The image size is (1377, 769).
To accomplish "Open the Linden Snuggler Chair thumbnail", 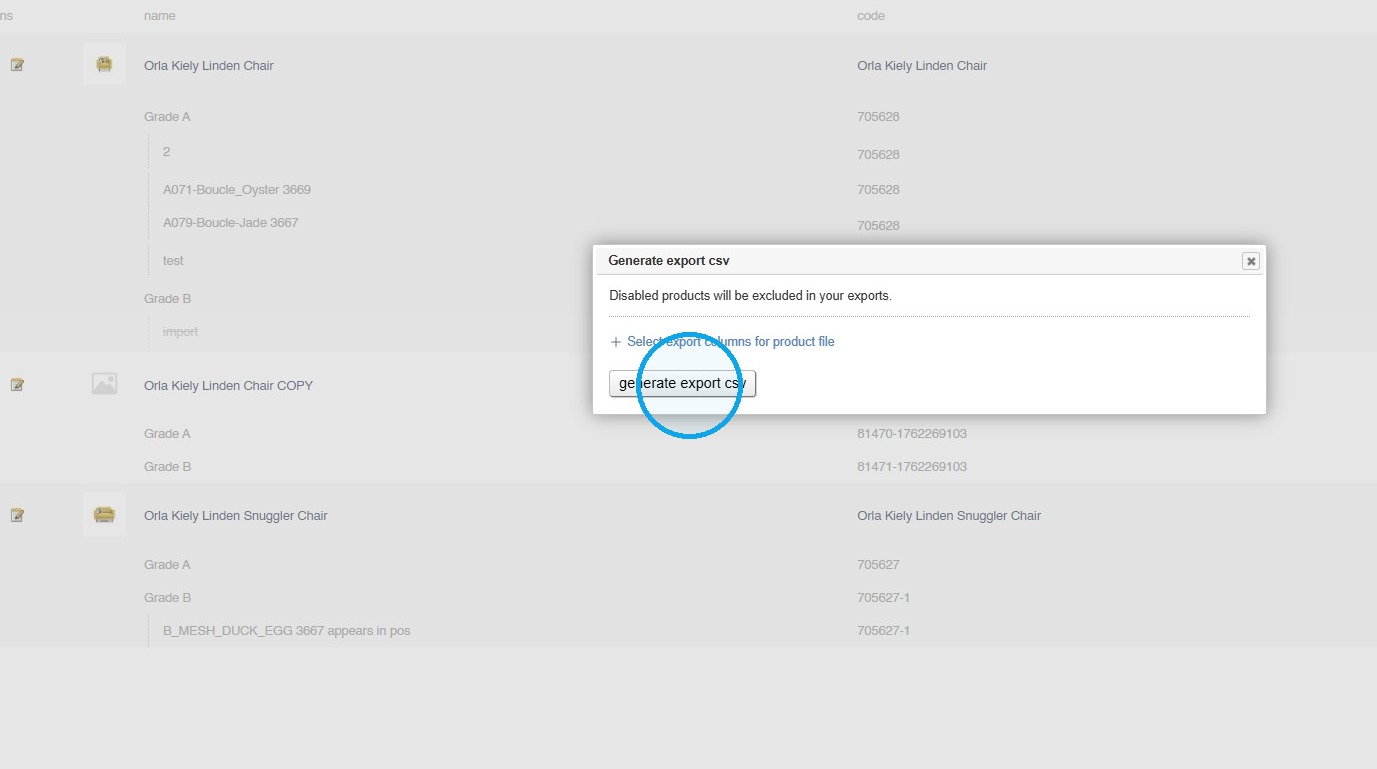I will tap(104, 514).
